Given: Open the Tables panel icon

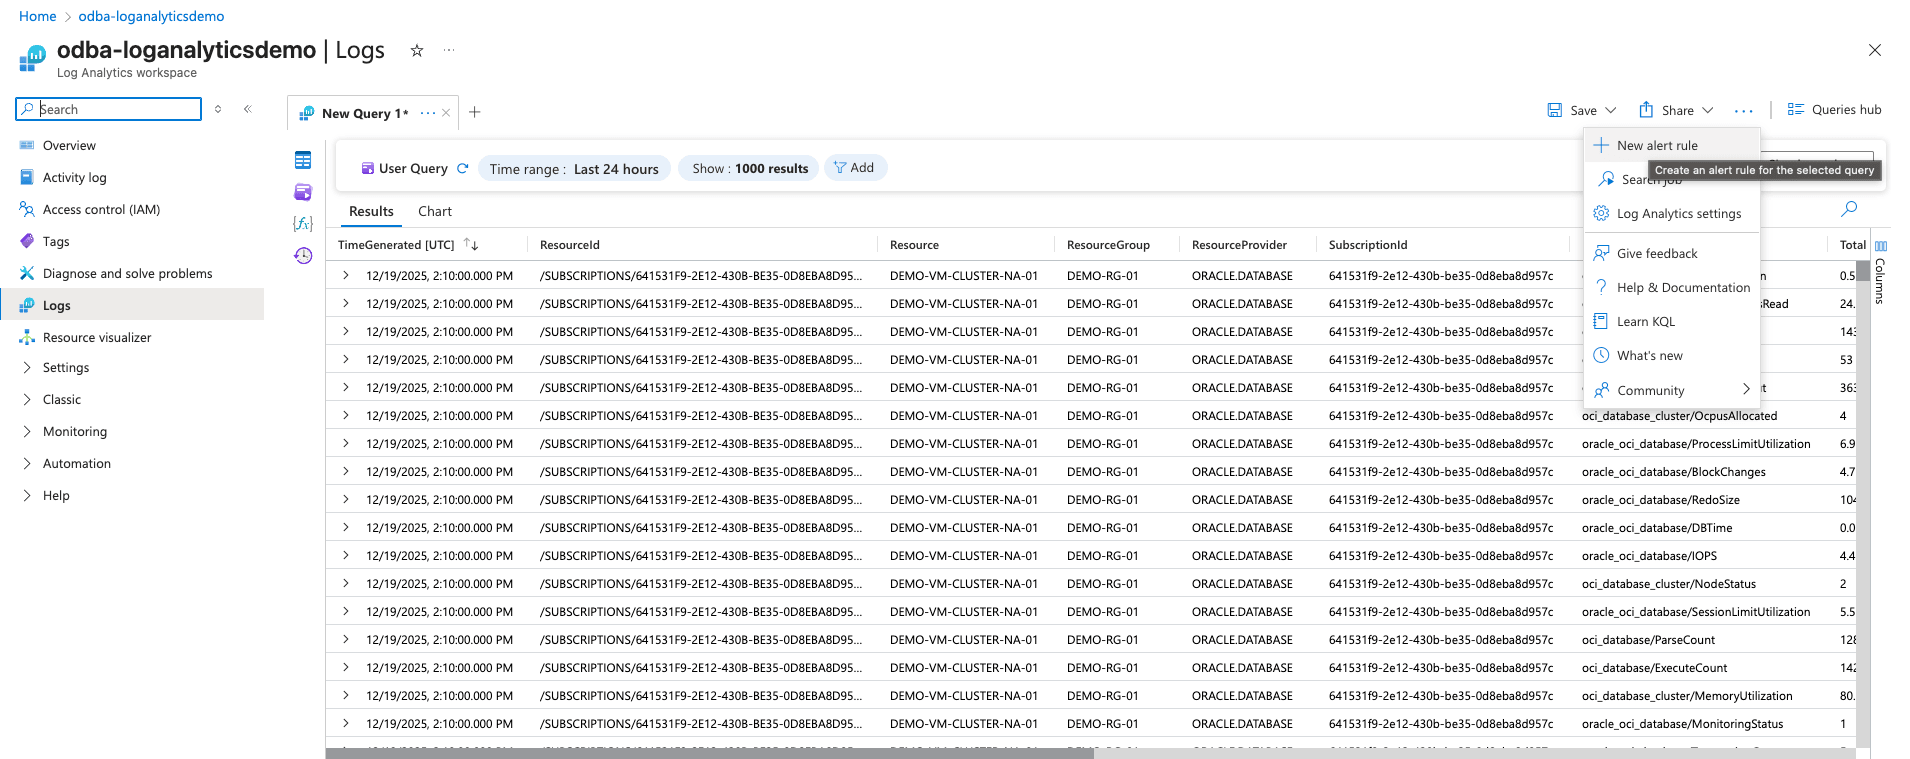Looking at the screenshot, I should pos(303,160).
